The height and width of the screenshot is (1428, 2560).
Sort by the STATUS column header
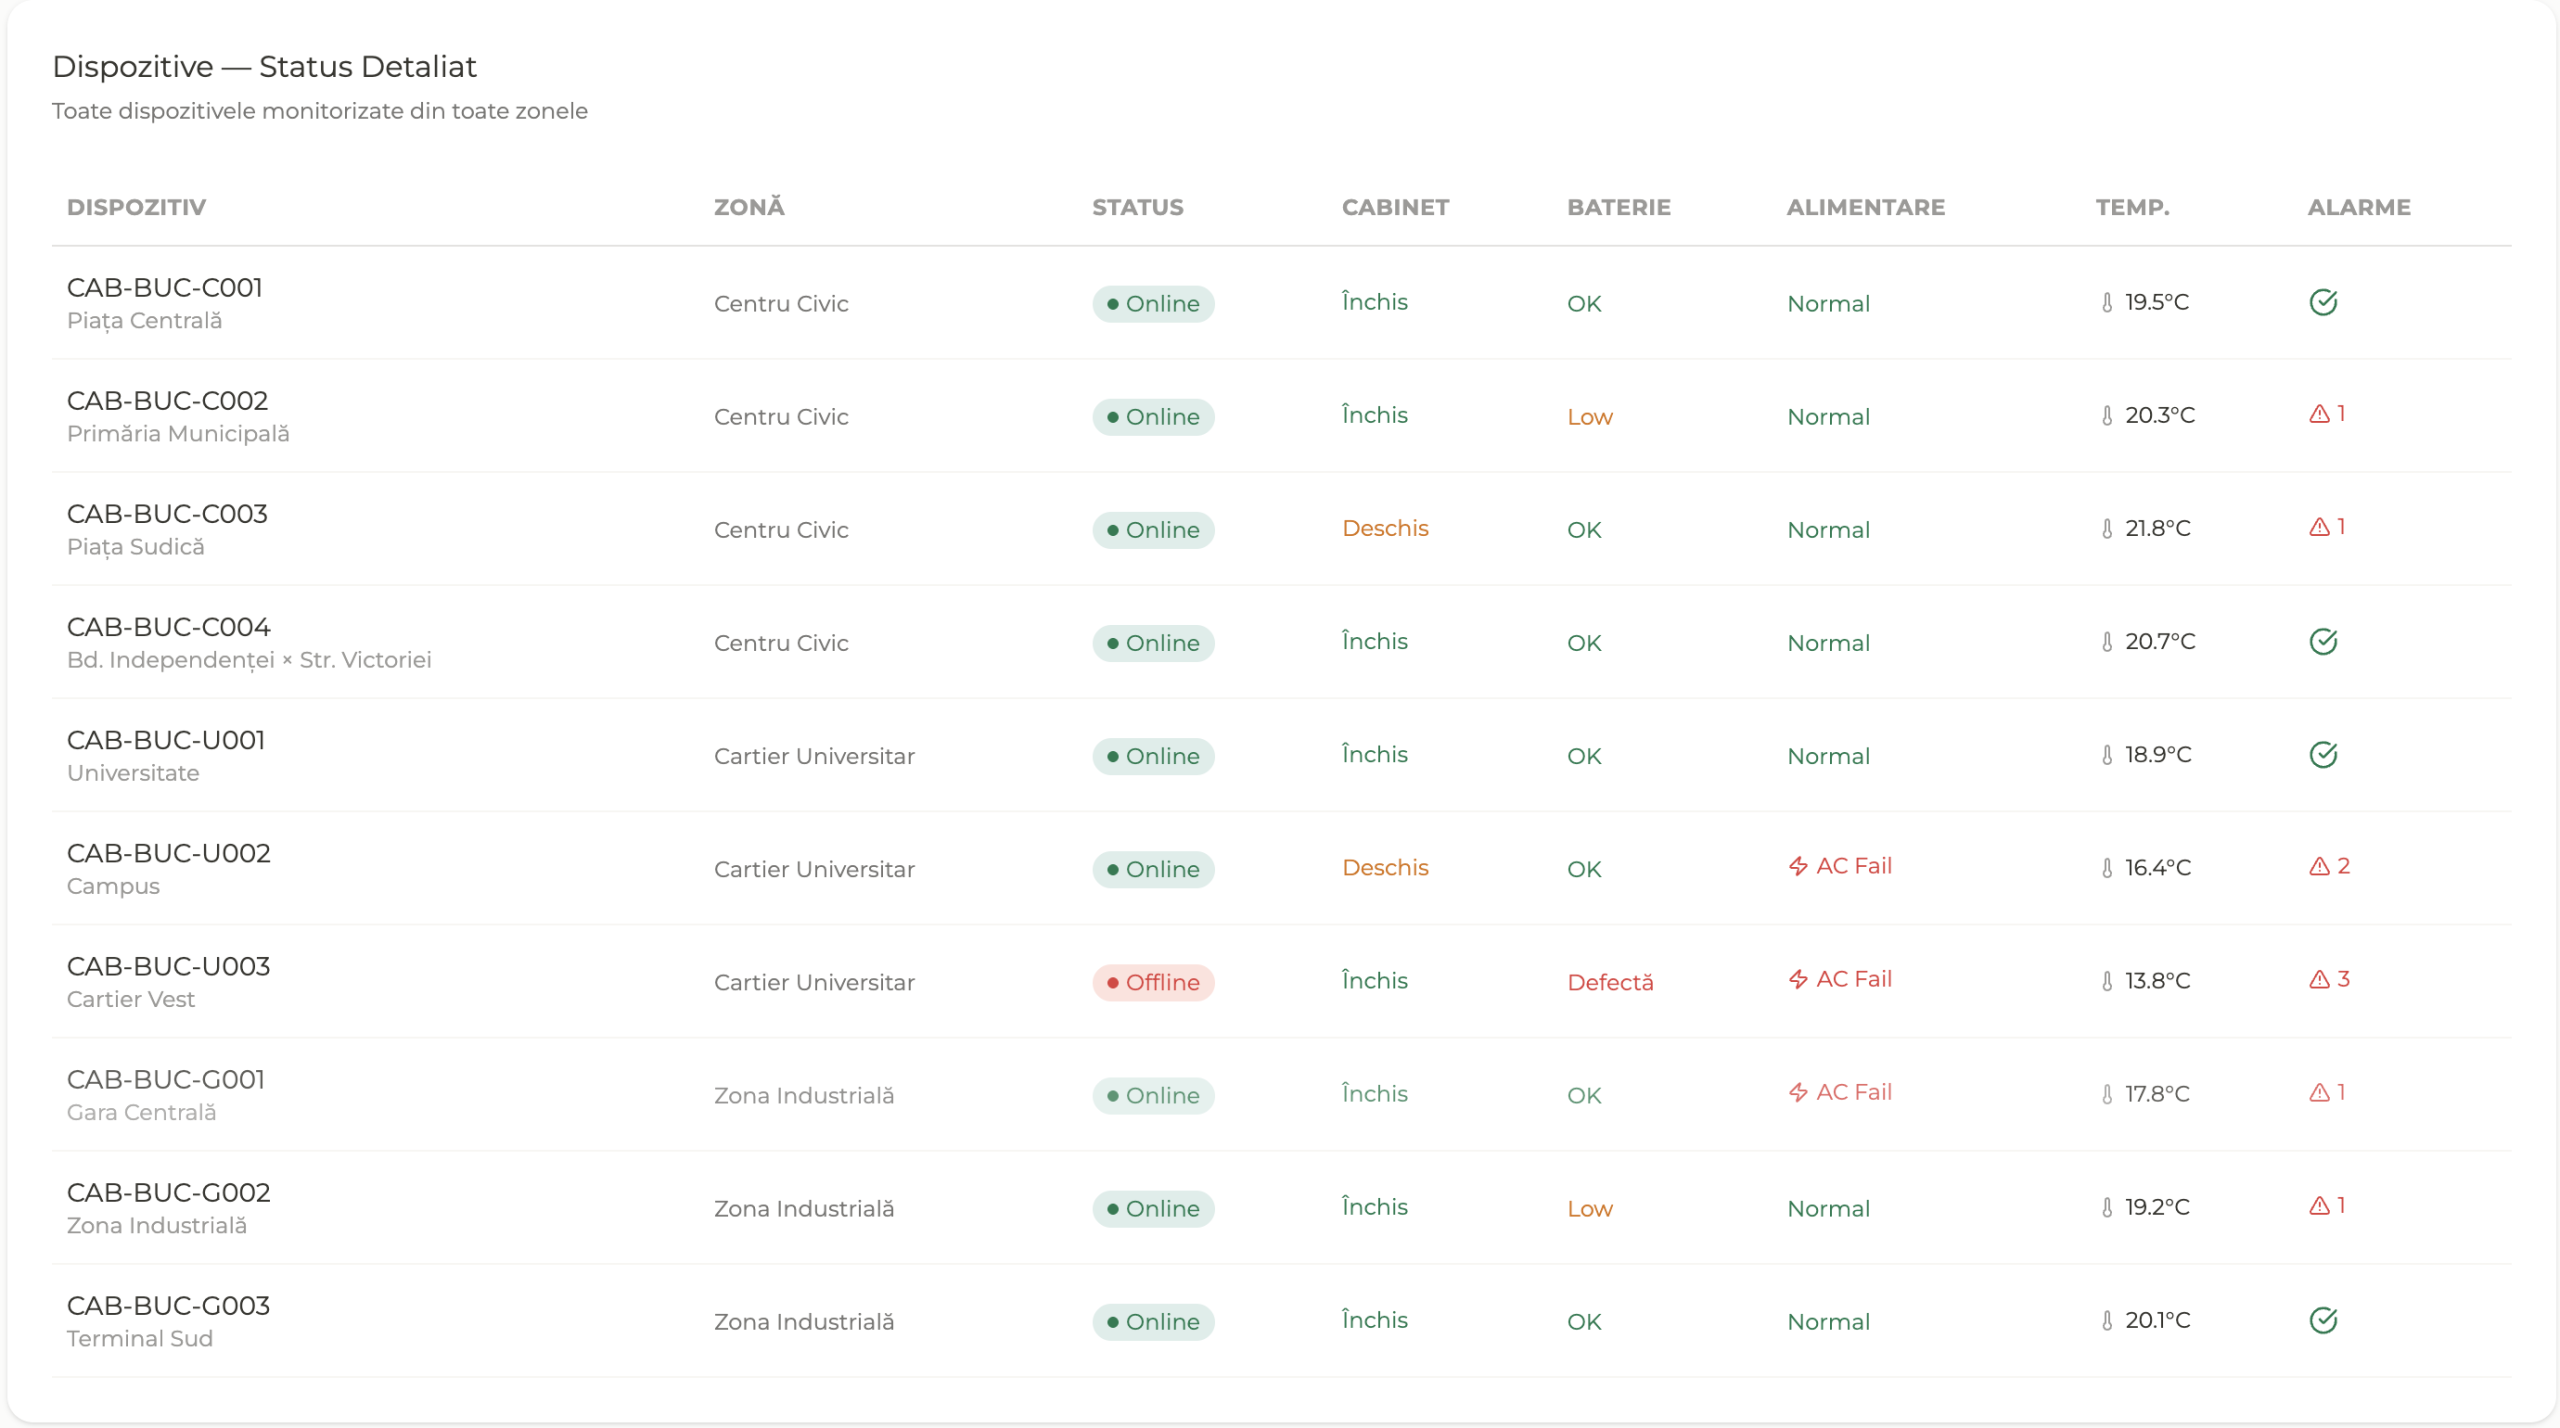pos(1138,207)
